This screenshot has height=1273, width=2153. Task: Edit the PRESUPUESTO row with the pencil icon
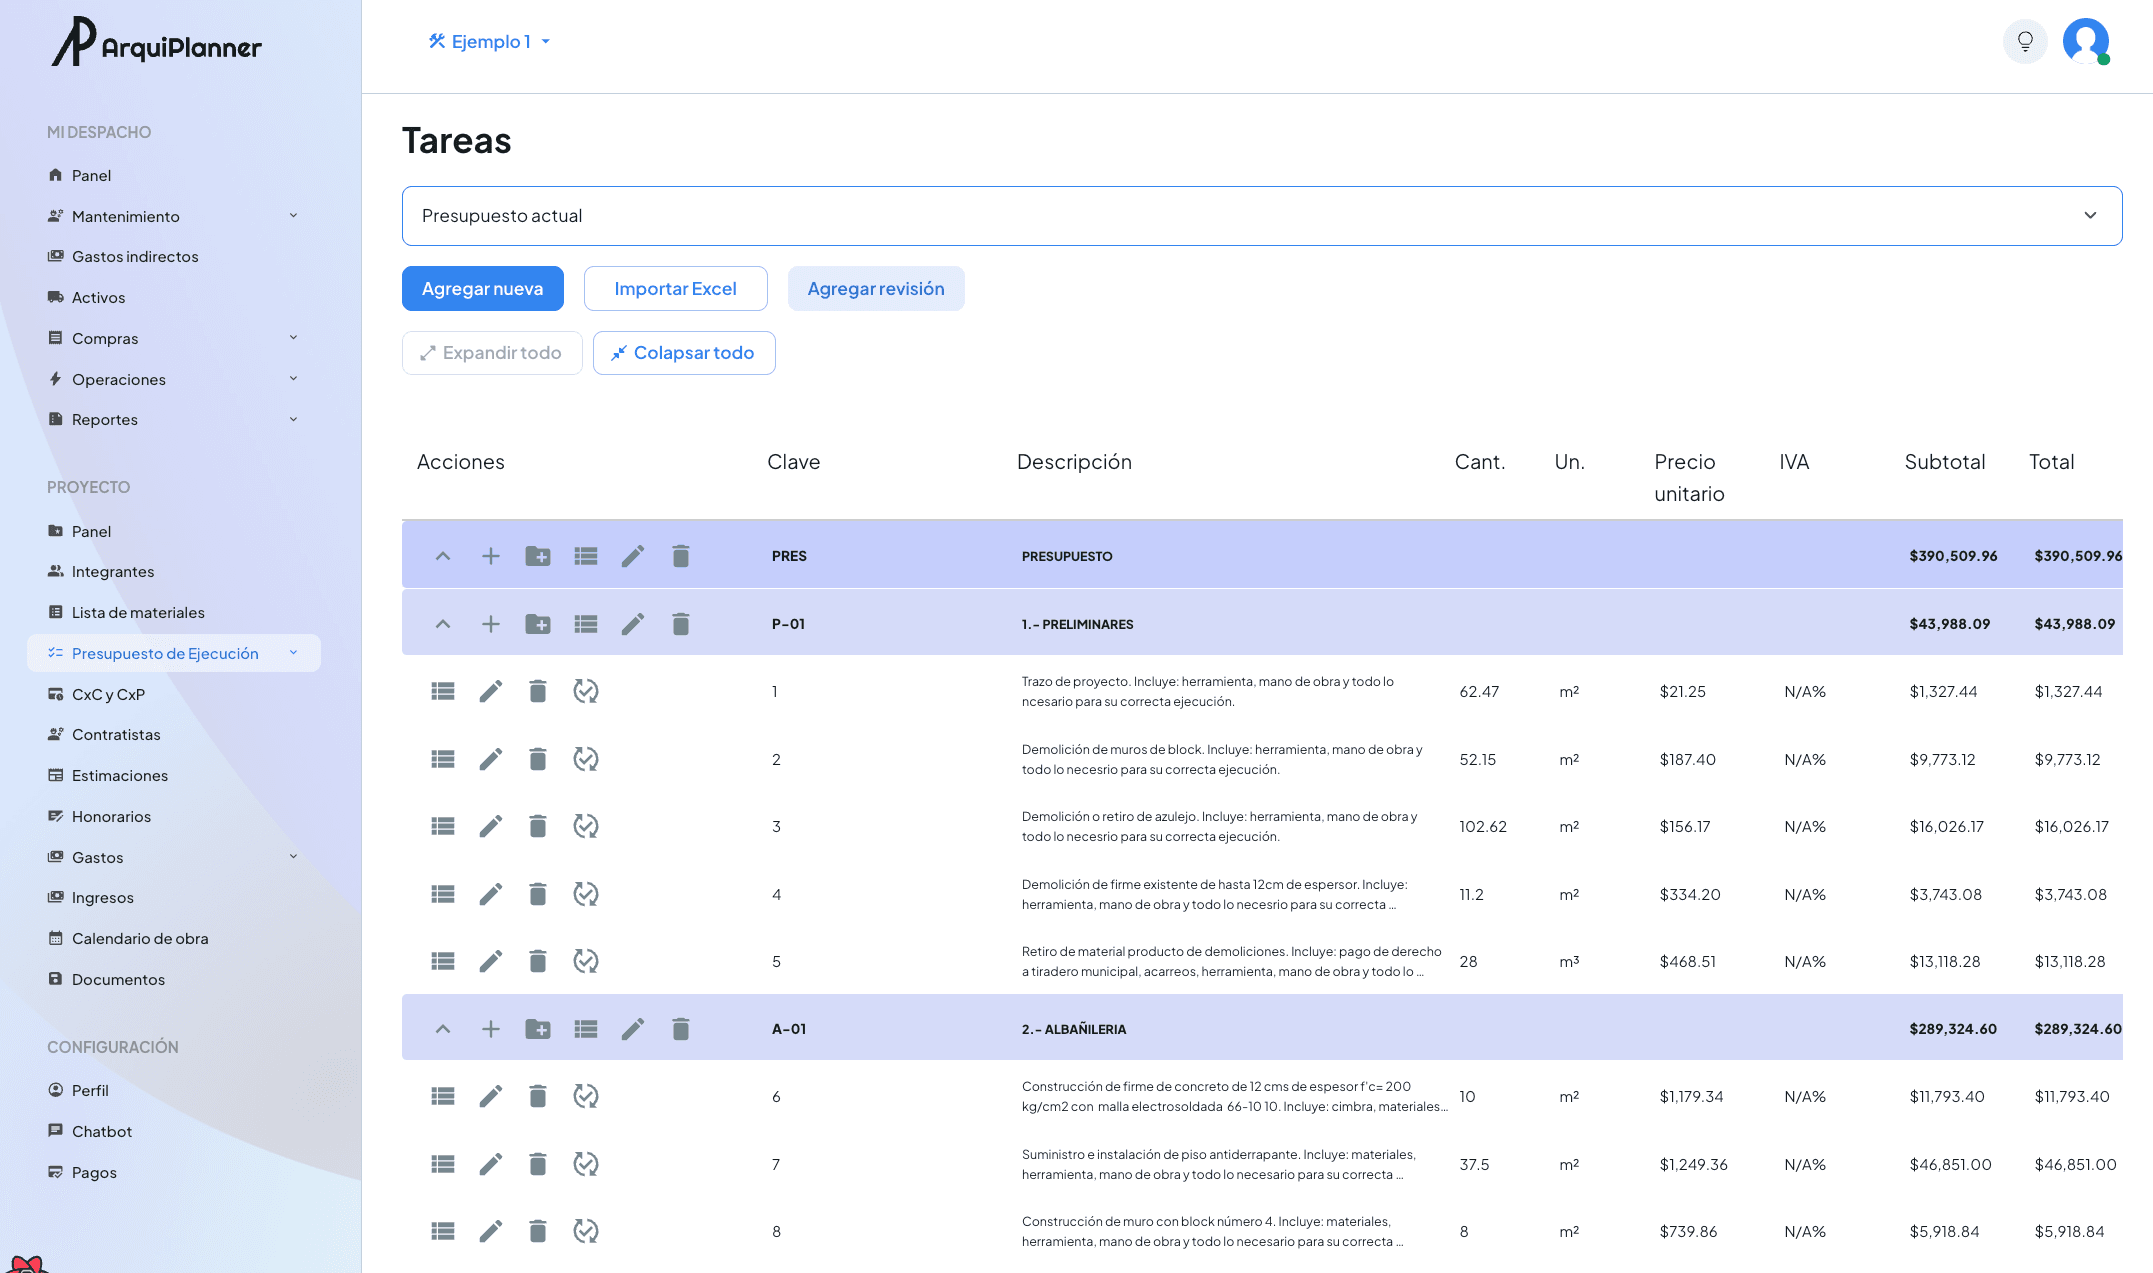click(x=633, y=556)
